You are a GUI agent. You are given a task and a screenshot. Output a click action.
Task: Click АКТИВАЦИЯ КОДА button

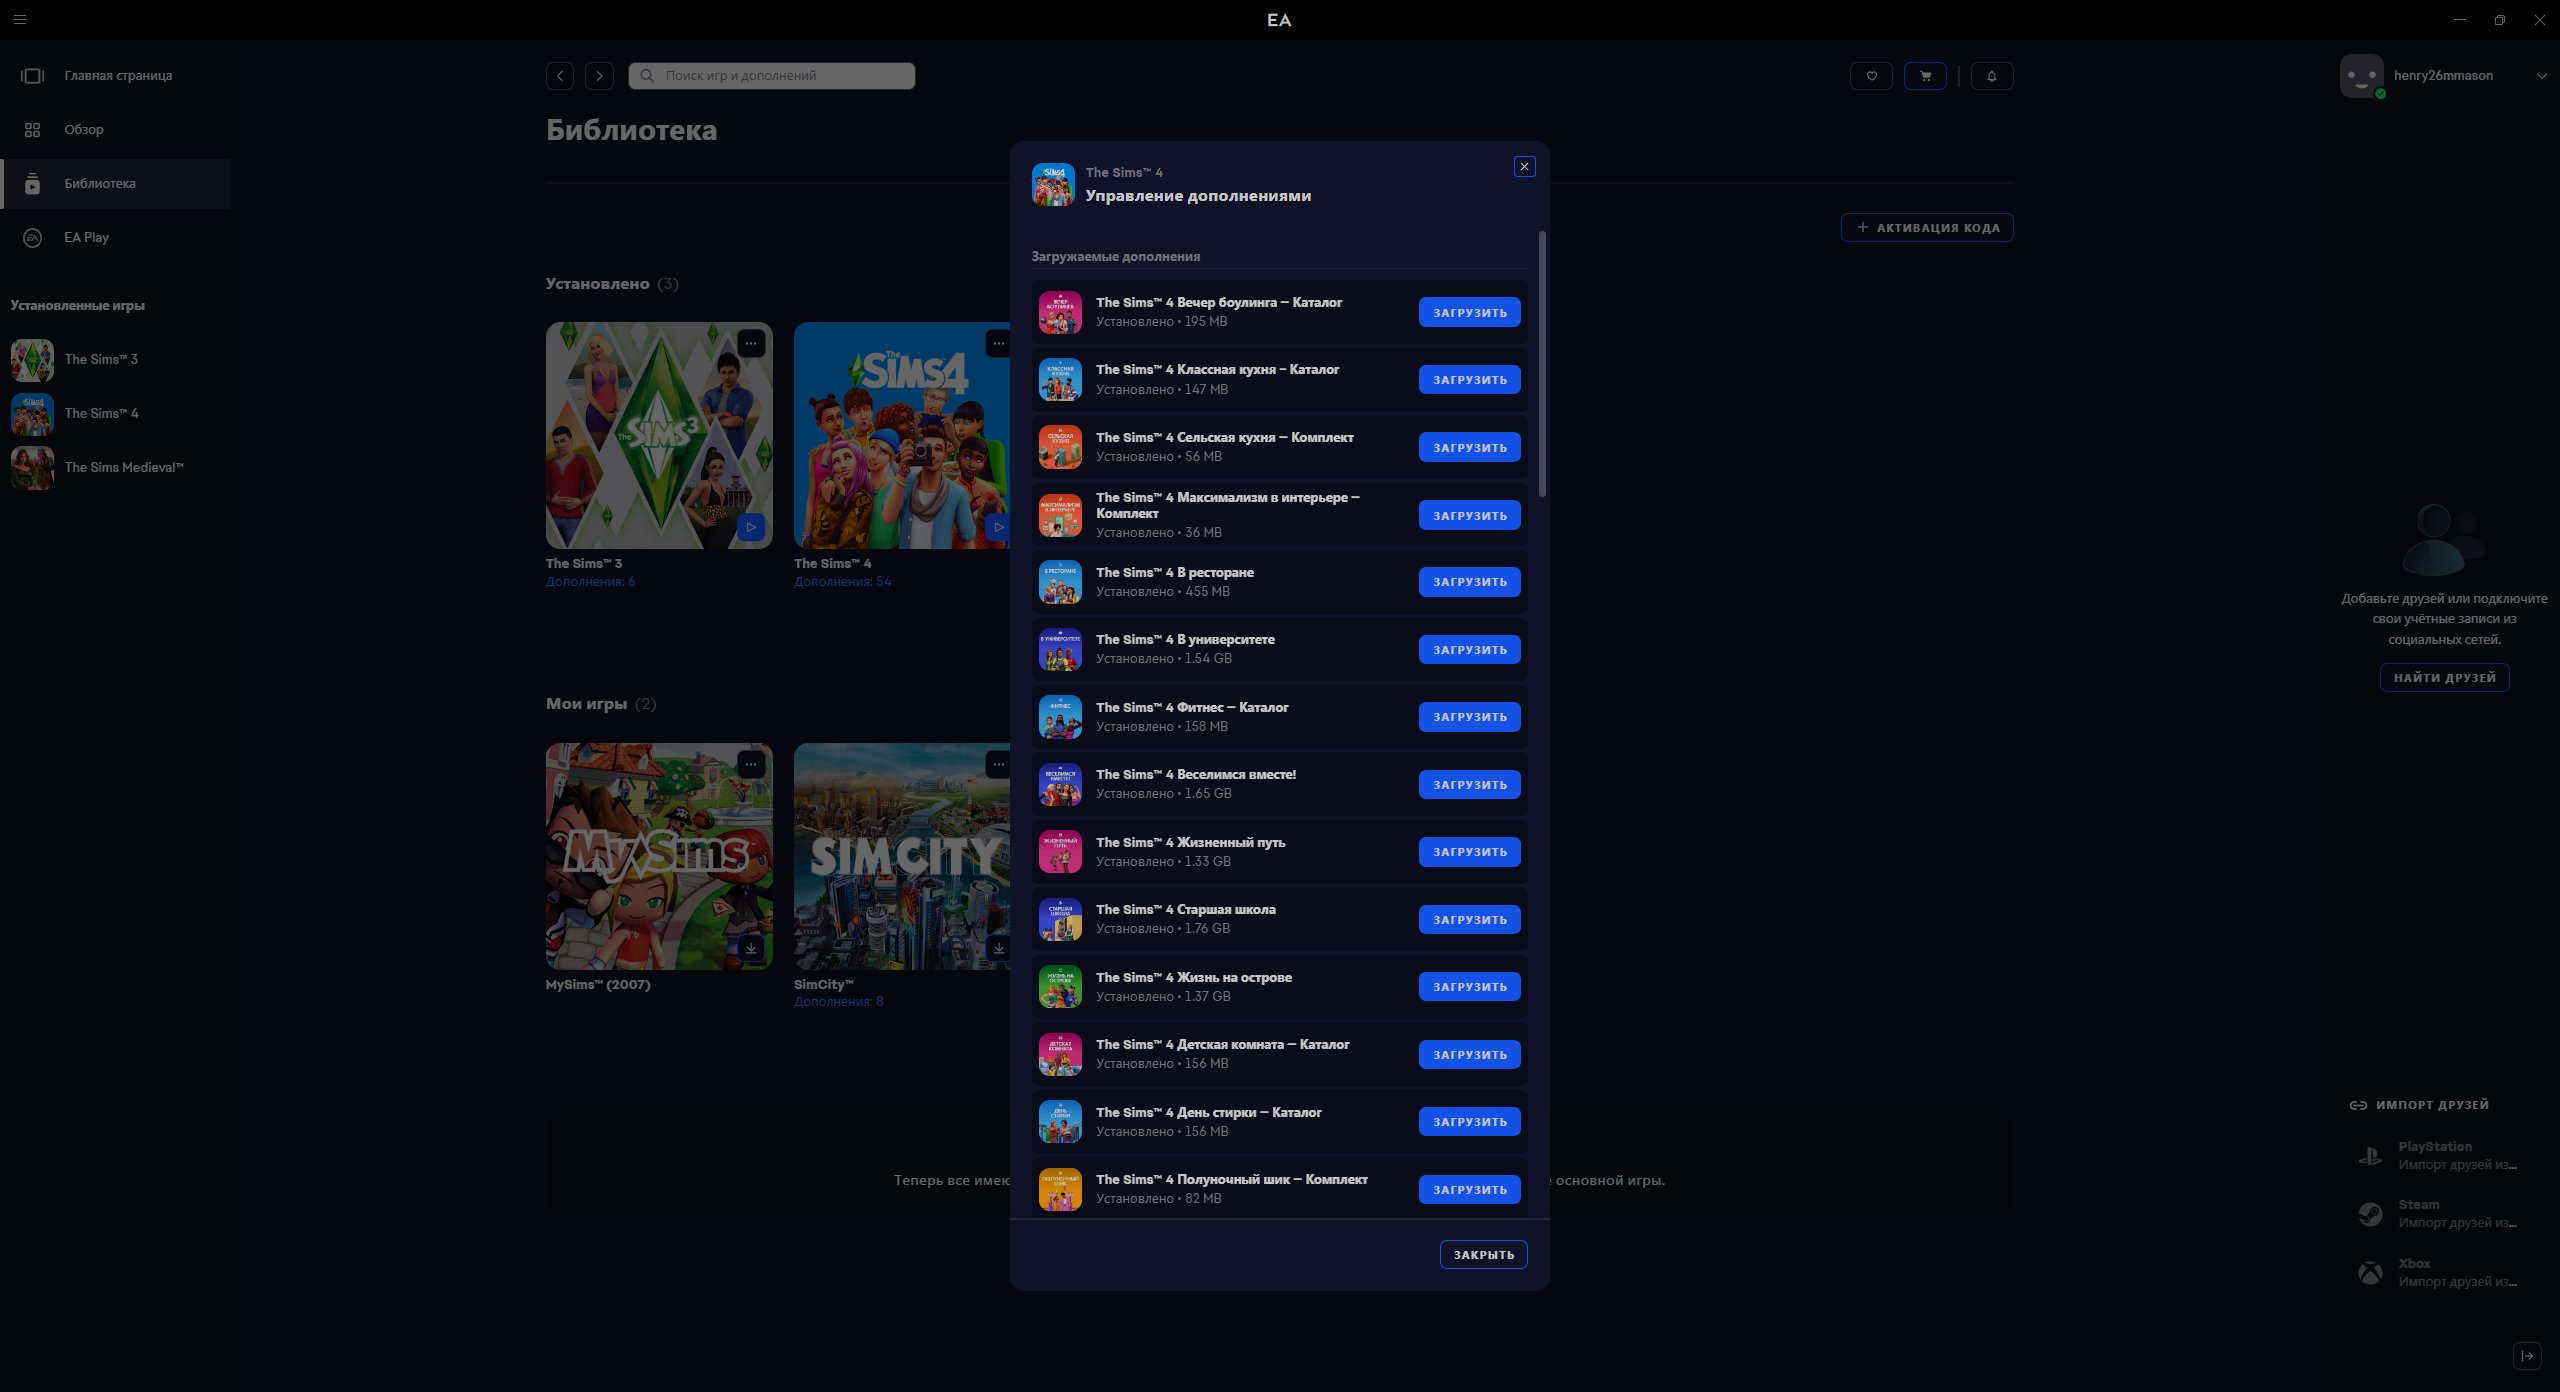[x=1927, y=228]
